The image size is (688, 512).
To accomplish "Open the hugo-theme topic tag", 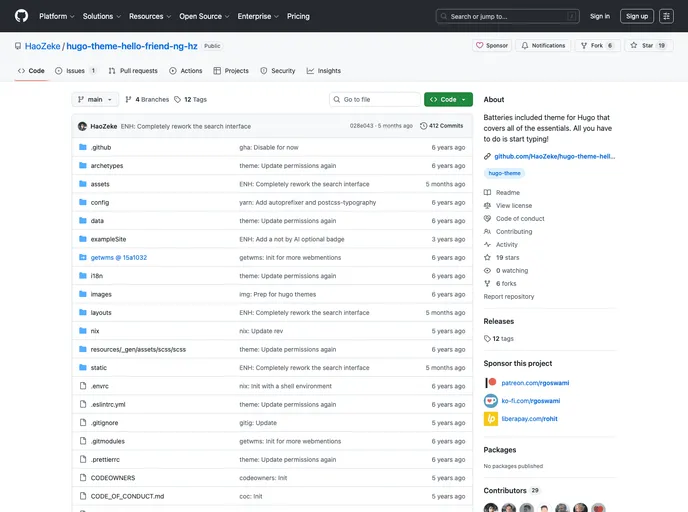I will [504, 173].
